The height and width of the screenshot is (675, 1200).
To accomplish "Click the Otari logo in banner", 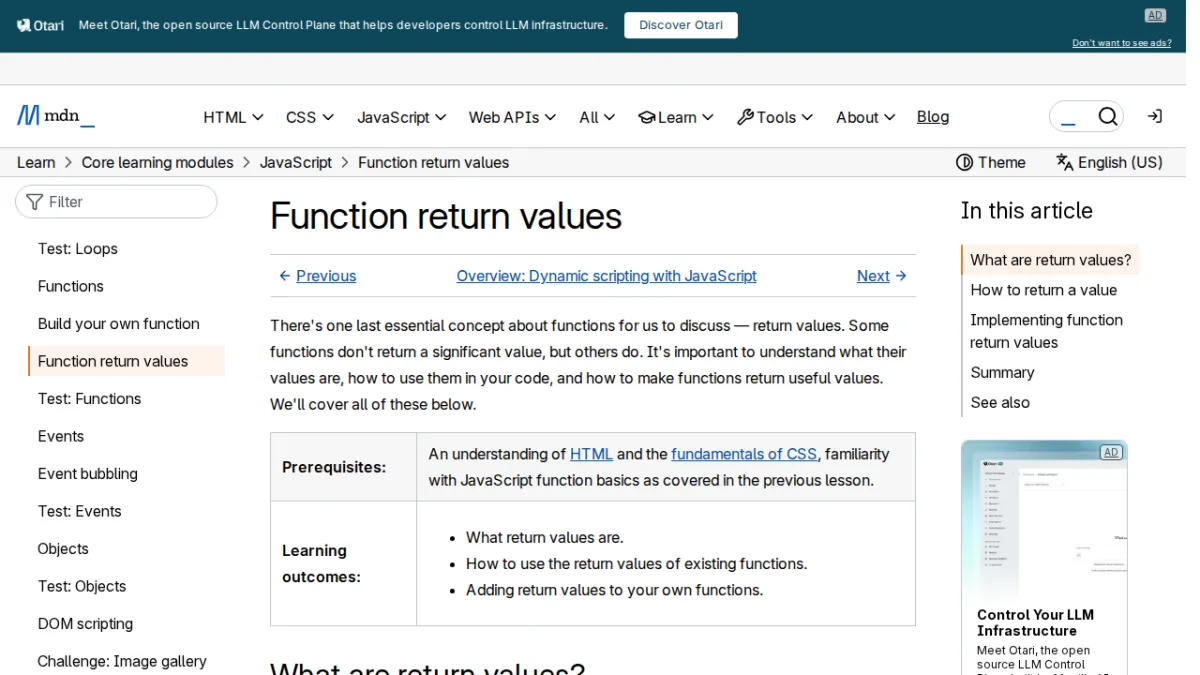I will pos(41,25).
